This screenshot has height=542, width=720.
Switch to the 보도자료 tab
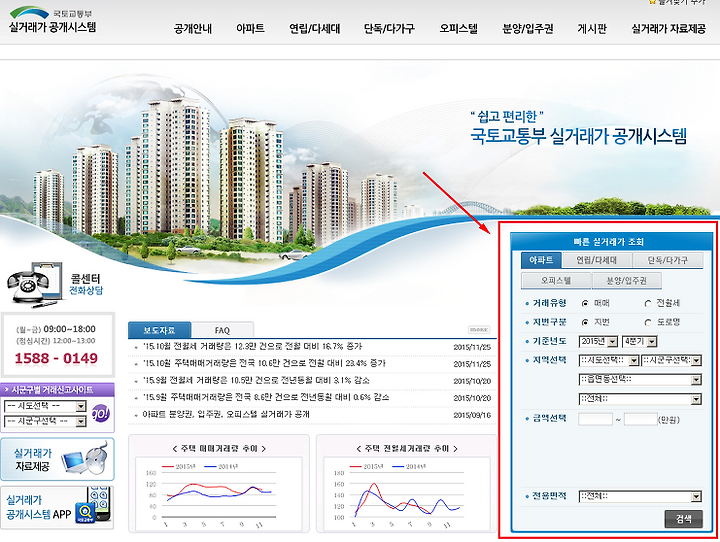tap(159, 330)
